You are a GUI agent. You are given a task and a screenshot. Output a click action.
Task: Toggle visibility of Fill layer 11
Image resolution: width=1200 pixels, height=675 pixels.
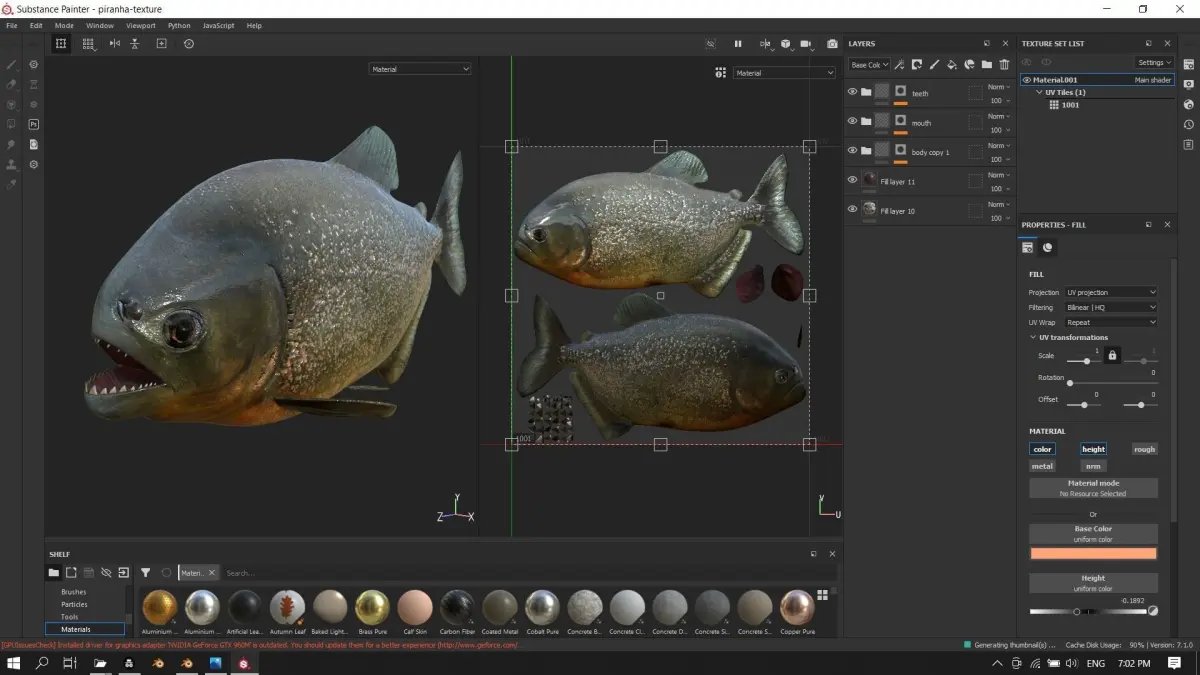pyautogui.click(x=852, y=180)
